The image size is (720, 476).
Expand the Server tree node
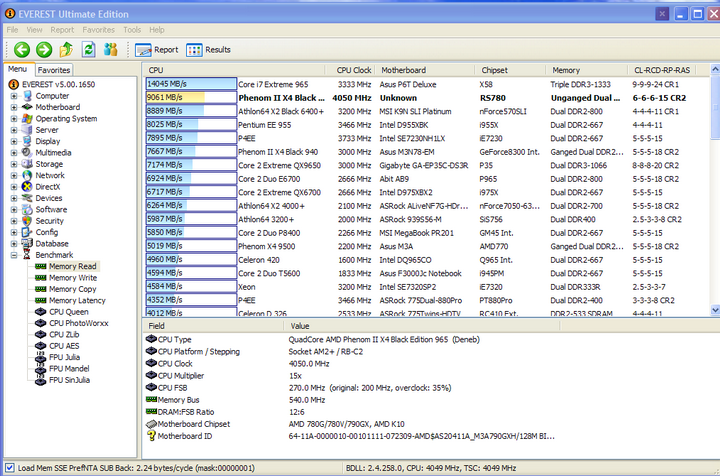tap(14, 130)
